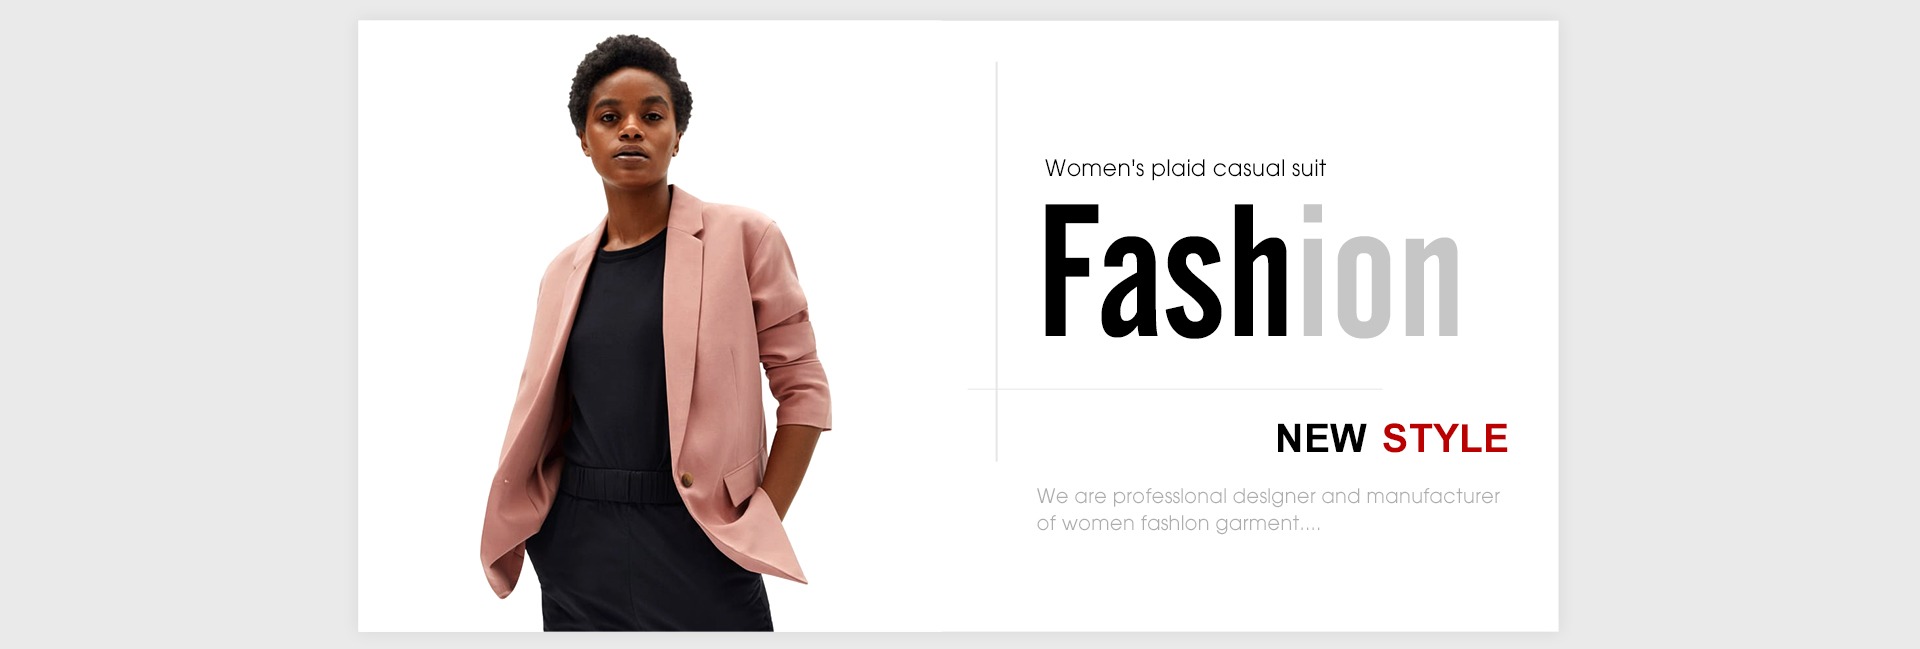Click the large Fashion headline
Screen dimensions: 1920x649
[1251, 271]
